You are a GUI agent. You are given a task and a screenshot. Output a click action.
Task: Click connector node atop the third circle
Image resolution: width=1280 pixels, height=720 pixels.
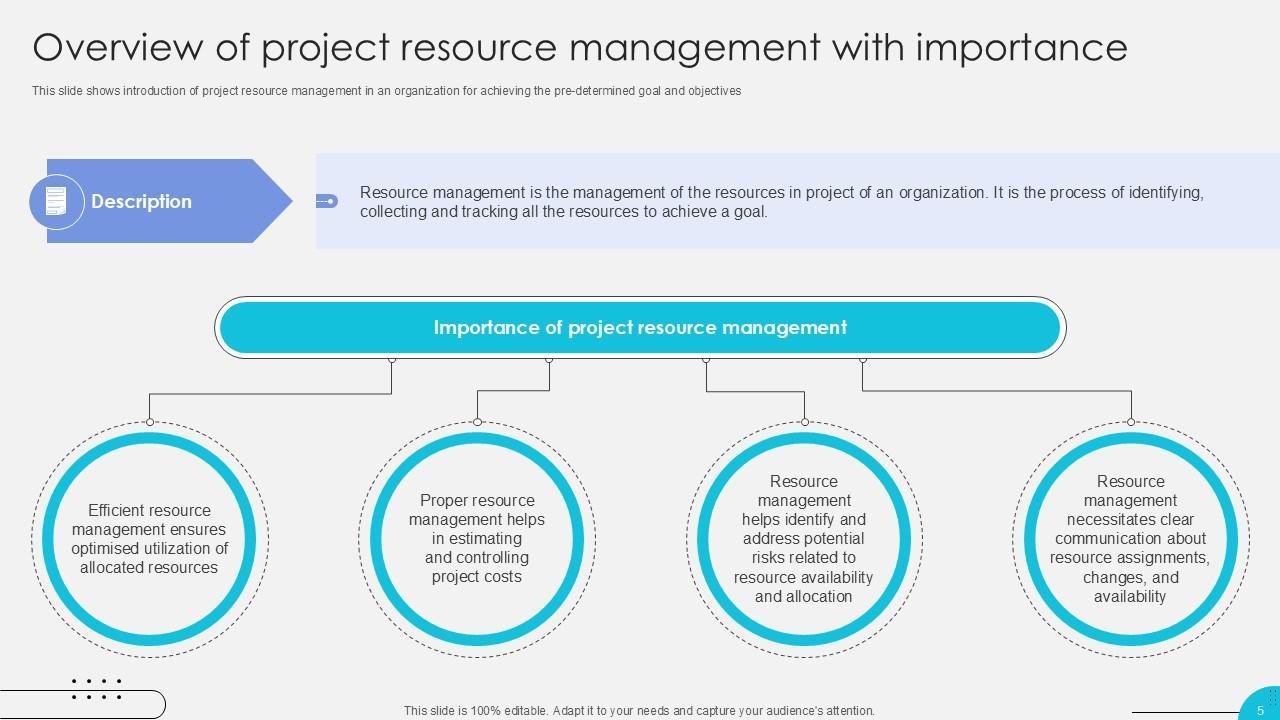click(x=804, y=422)
